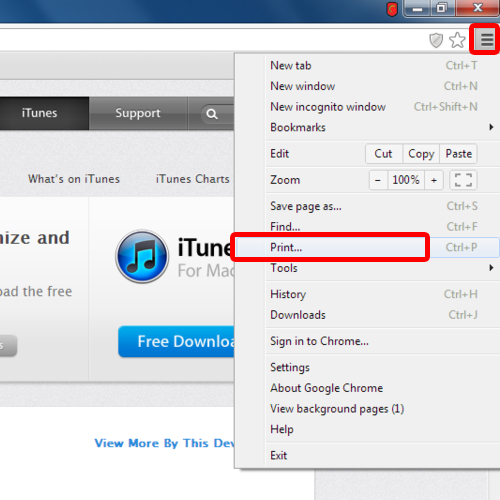Open What's on iTunes link
Image resolution: width=500 pixels, height=500 pixels.
pos(74,179)
